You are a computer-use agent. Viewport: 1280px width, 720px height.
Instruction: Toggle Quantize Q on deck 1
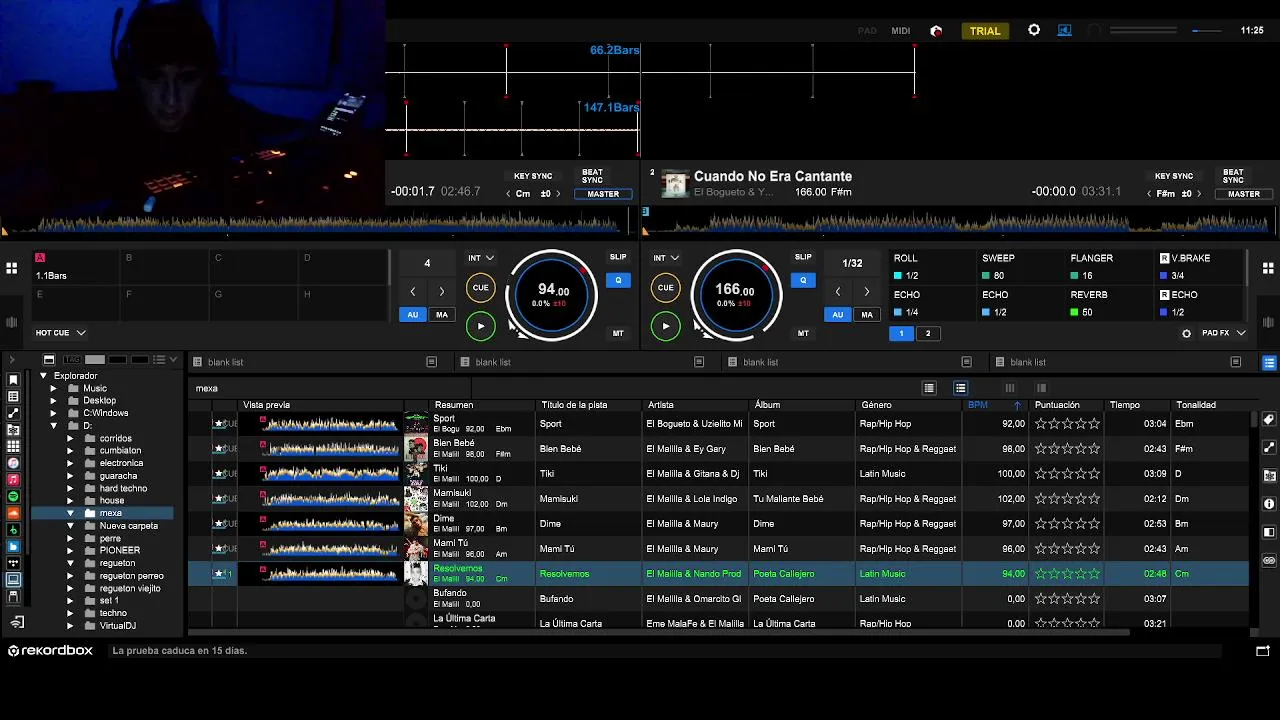coord(618,281)
